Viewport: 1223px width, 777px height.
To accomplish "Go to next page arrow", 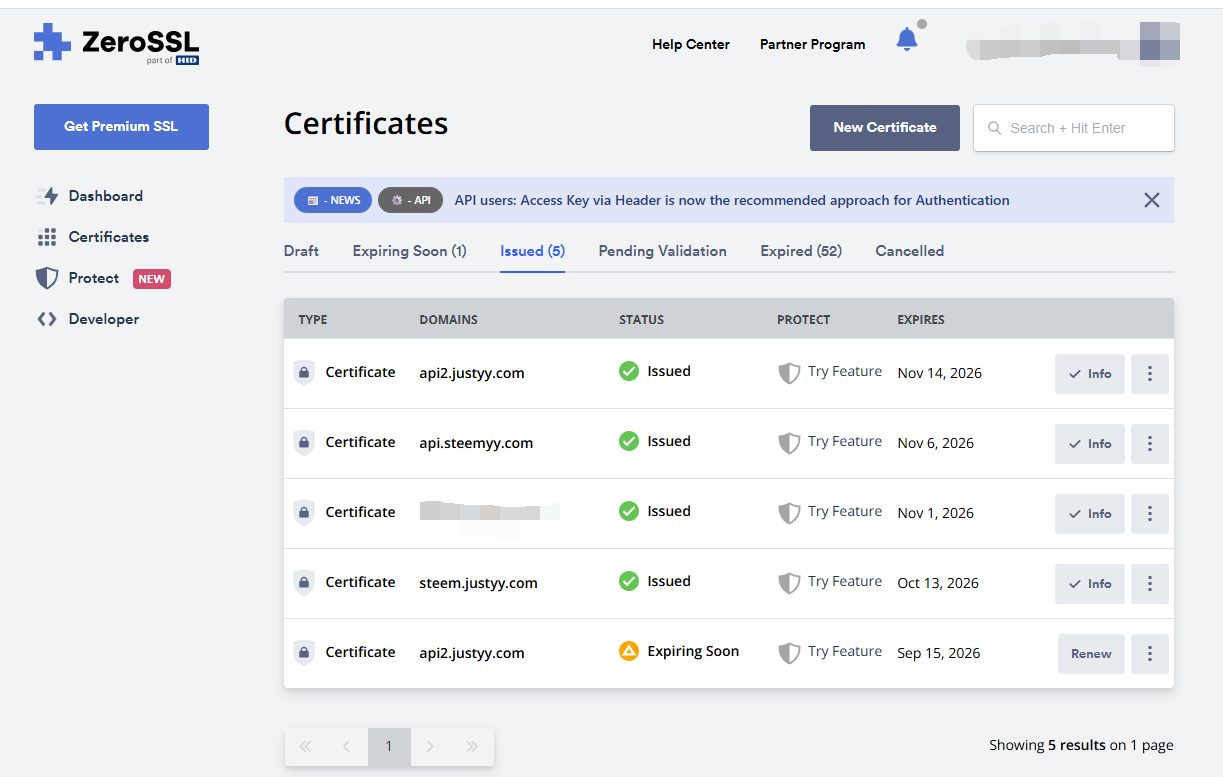I will 430,746.
